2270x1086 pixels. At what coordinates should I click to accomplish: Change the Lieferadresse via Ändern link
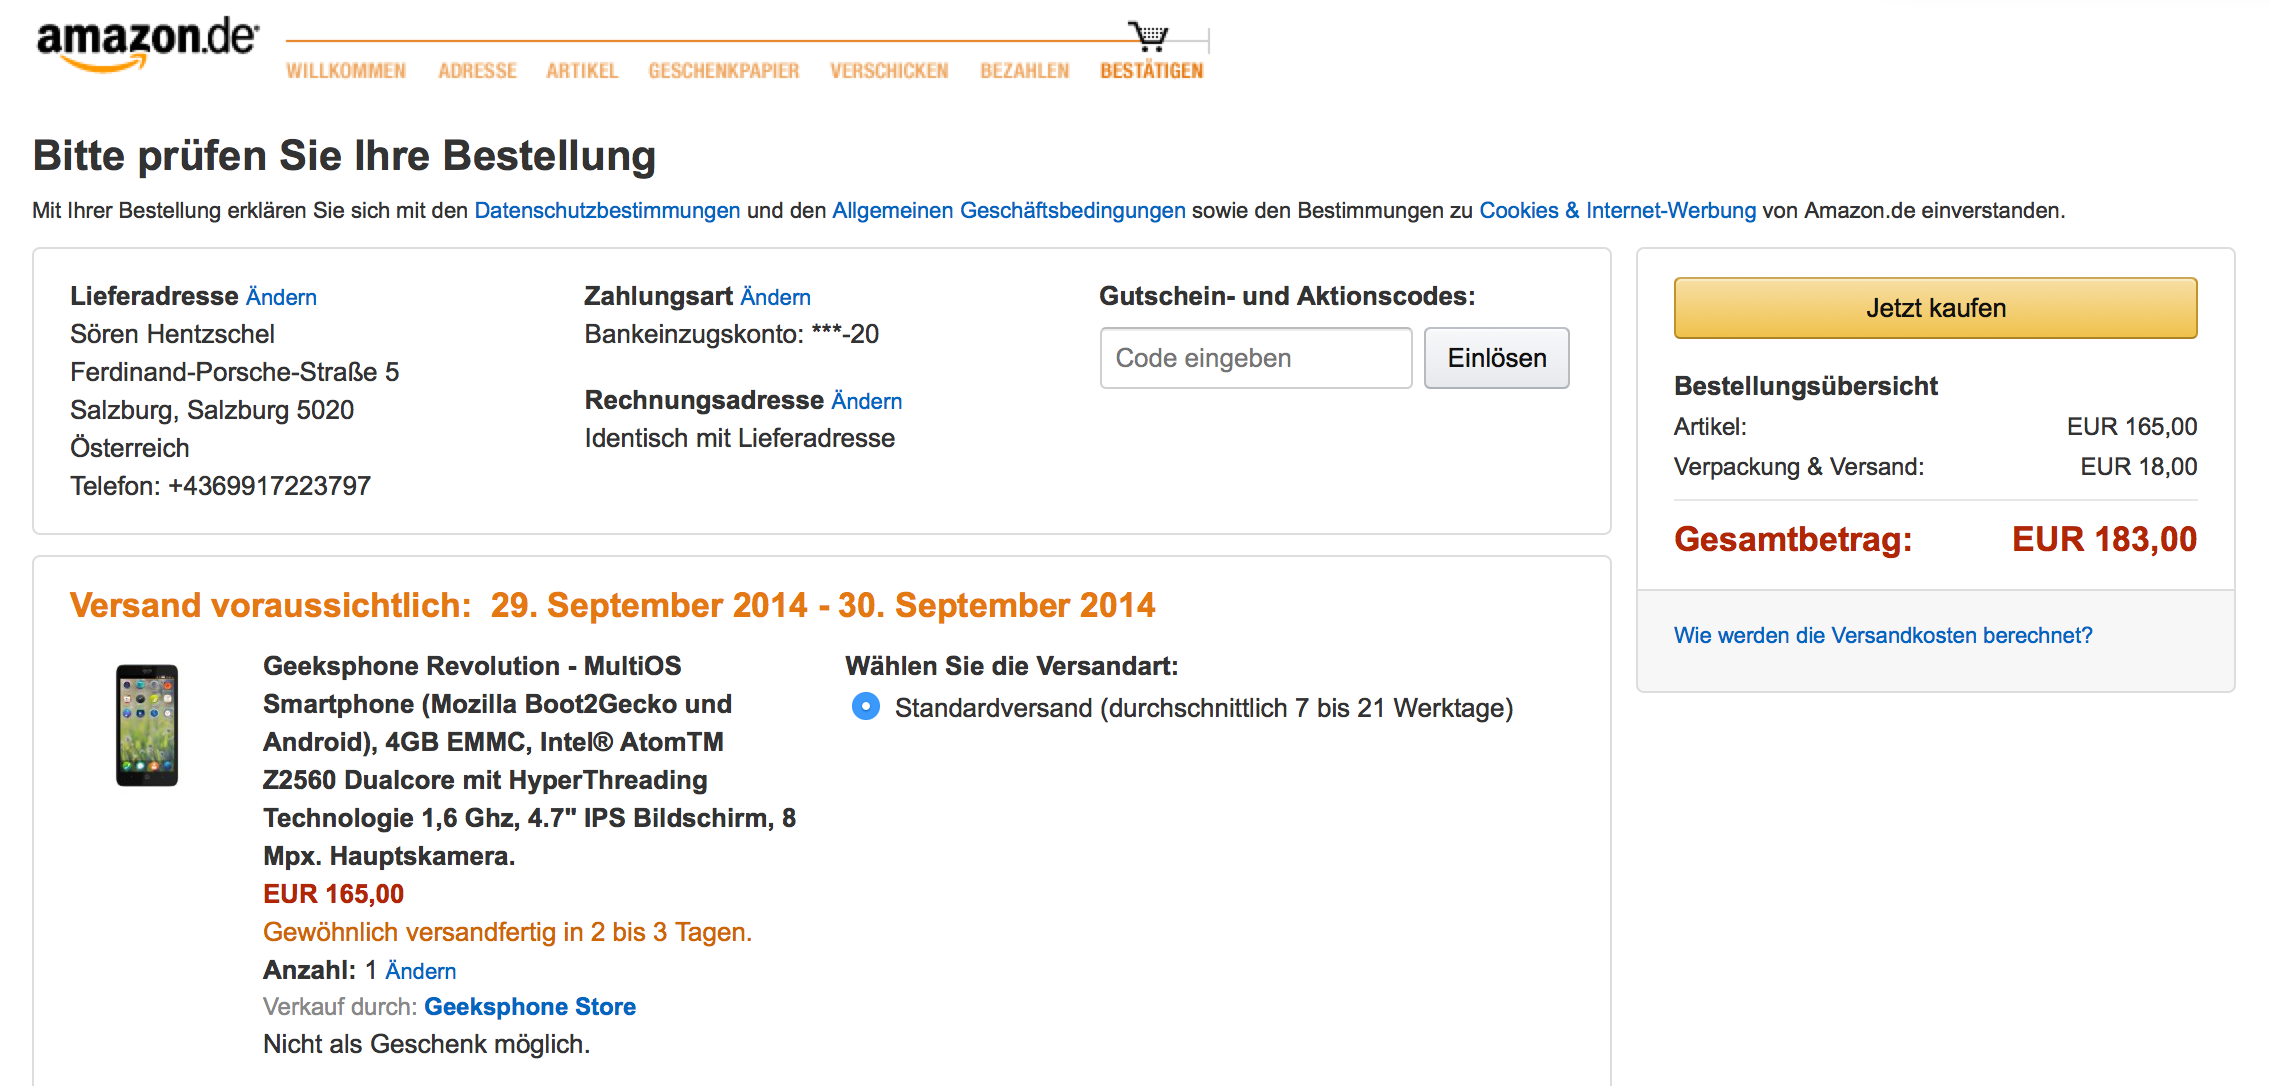[281, 297]
